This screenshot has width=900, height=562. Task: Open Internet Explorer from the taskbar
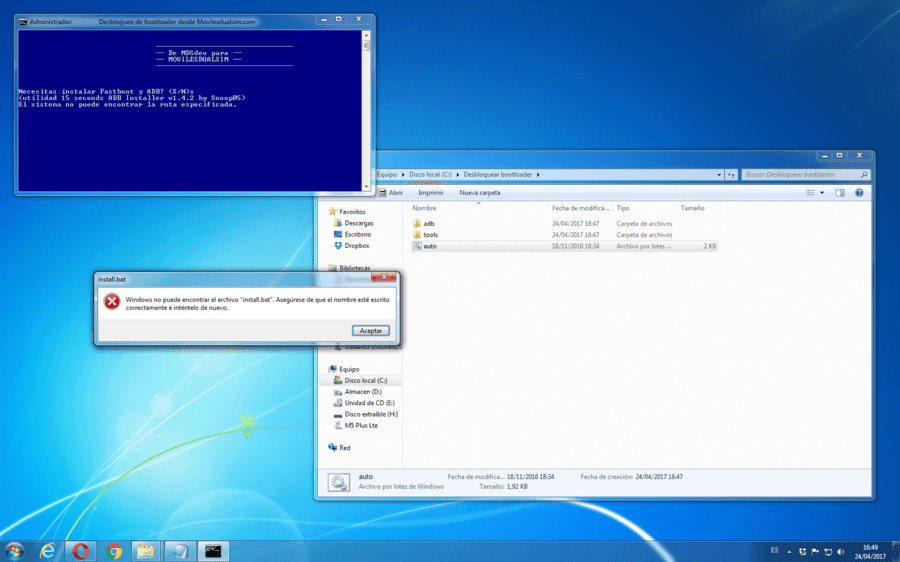point(48,551)
